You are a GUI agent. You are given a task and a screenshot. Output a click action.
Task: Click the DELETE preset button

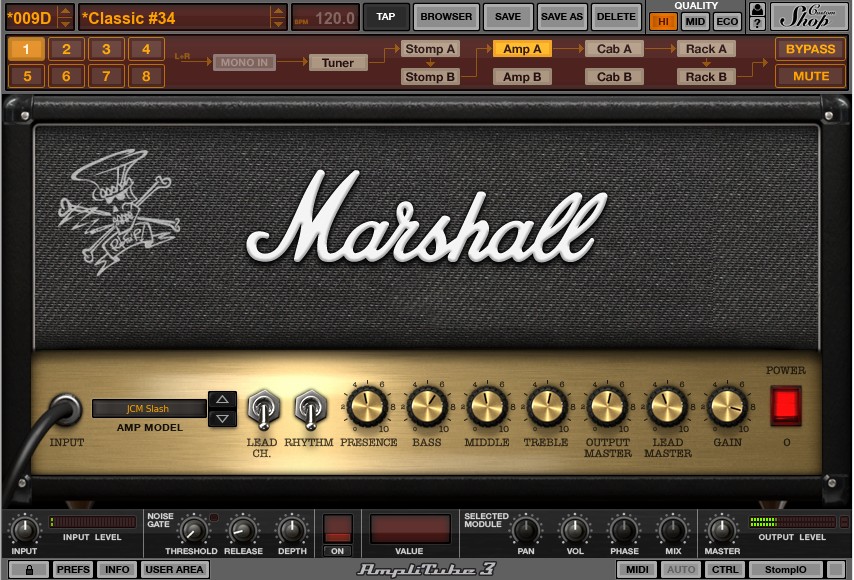pyautogui.click(x=616, y=17)
